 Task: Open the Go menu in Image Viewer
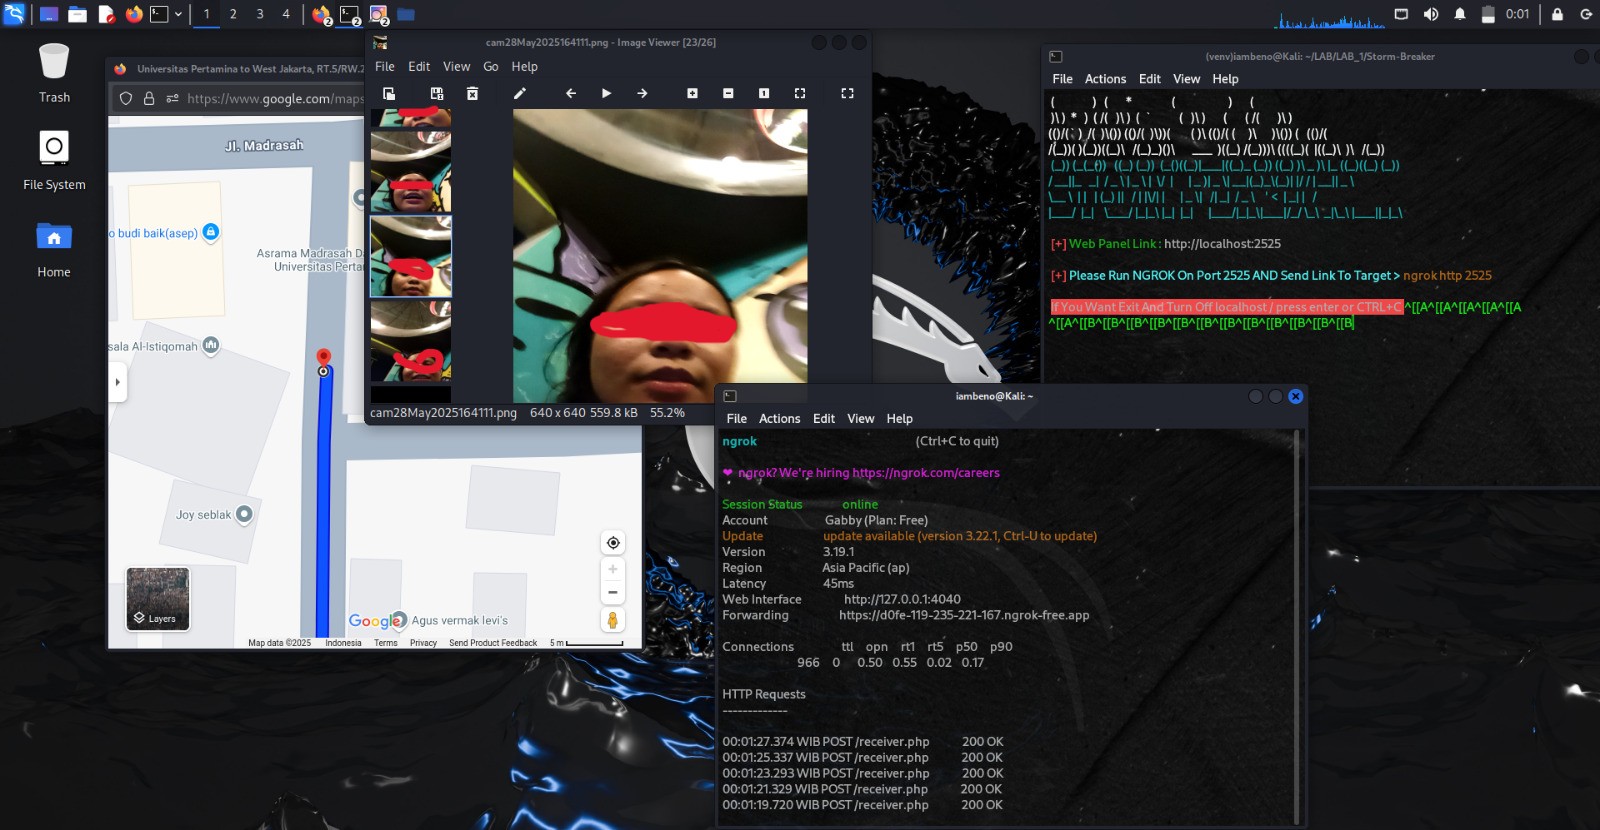tap(490, 67)
